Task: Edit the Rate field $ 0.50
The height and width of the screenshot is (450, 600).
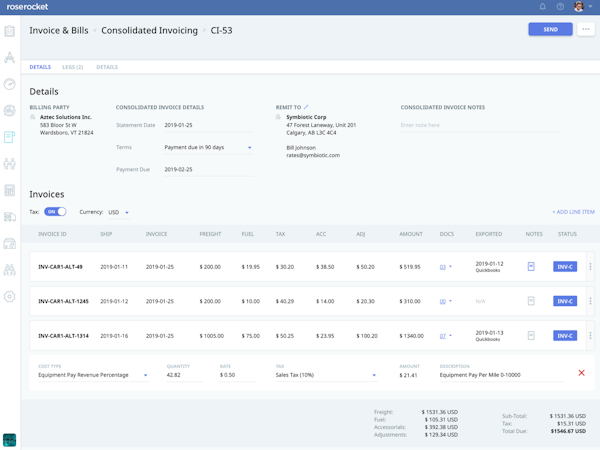Action: click(x=237, y=375)
